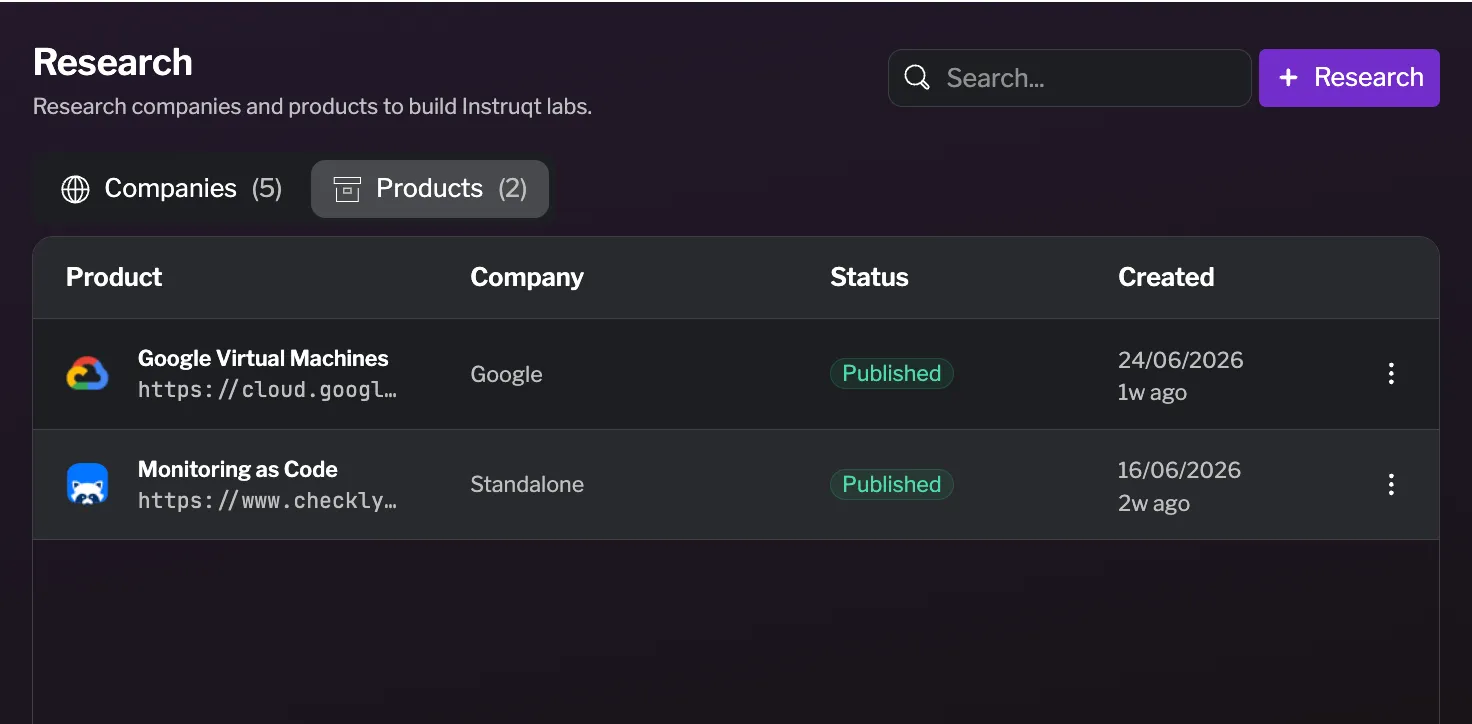Open the three-dot menu for Monitoring as Code
The image size is (1472, 724).
(1391, 485)
